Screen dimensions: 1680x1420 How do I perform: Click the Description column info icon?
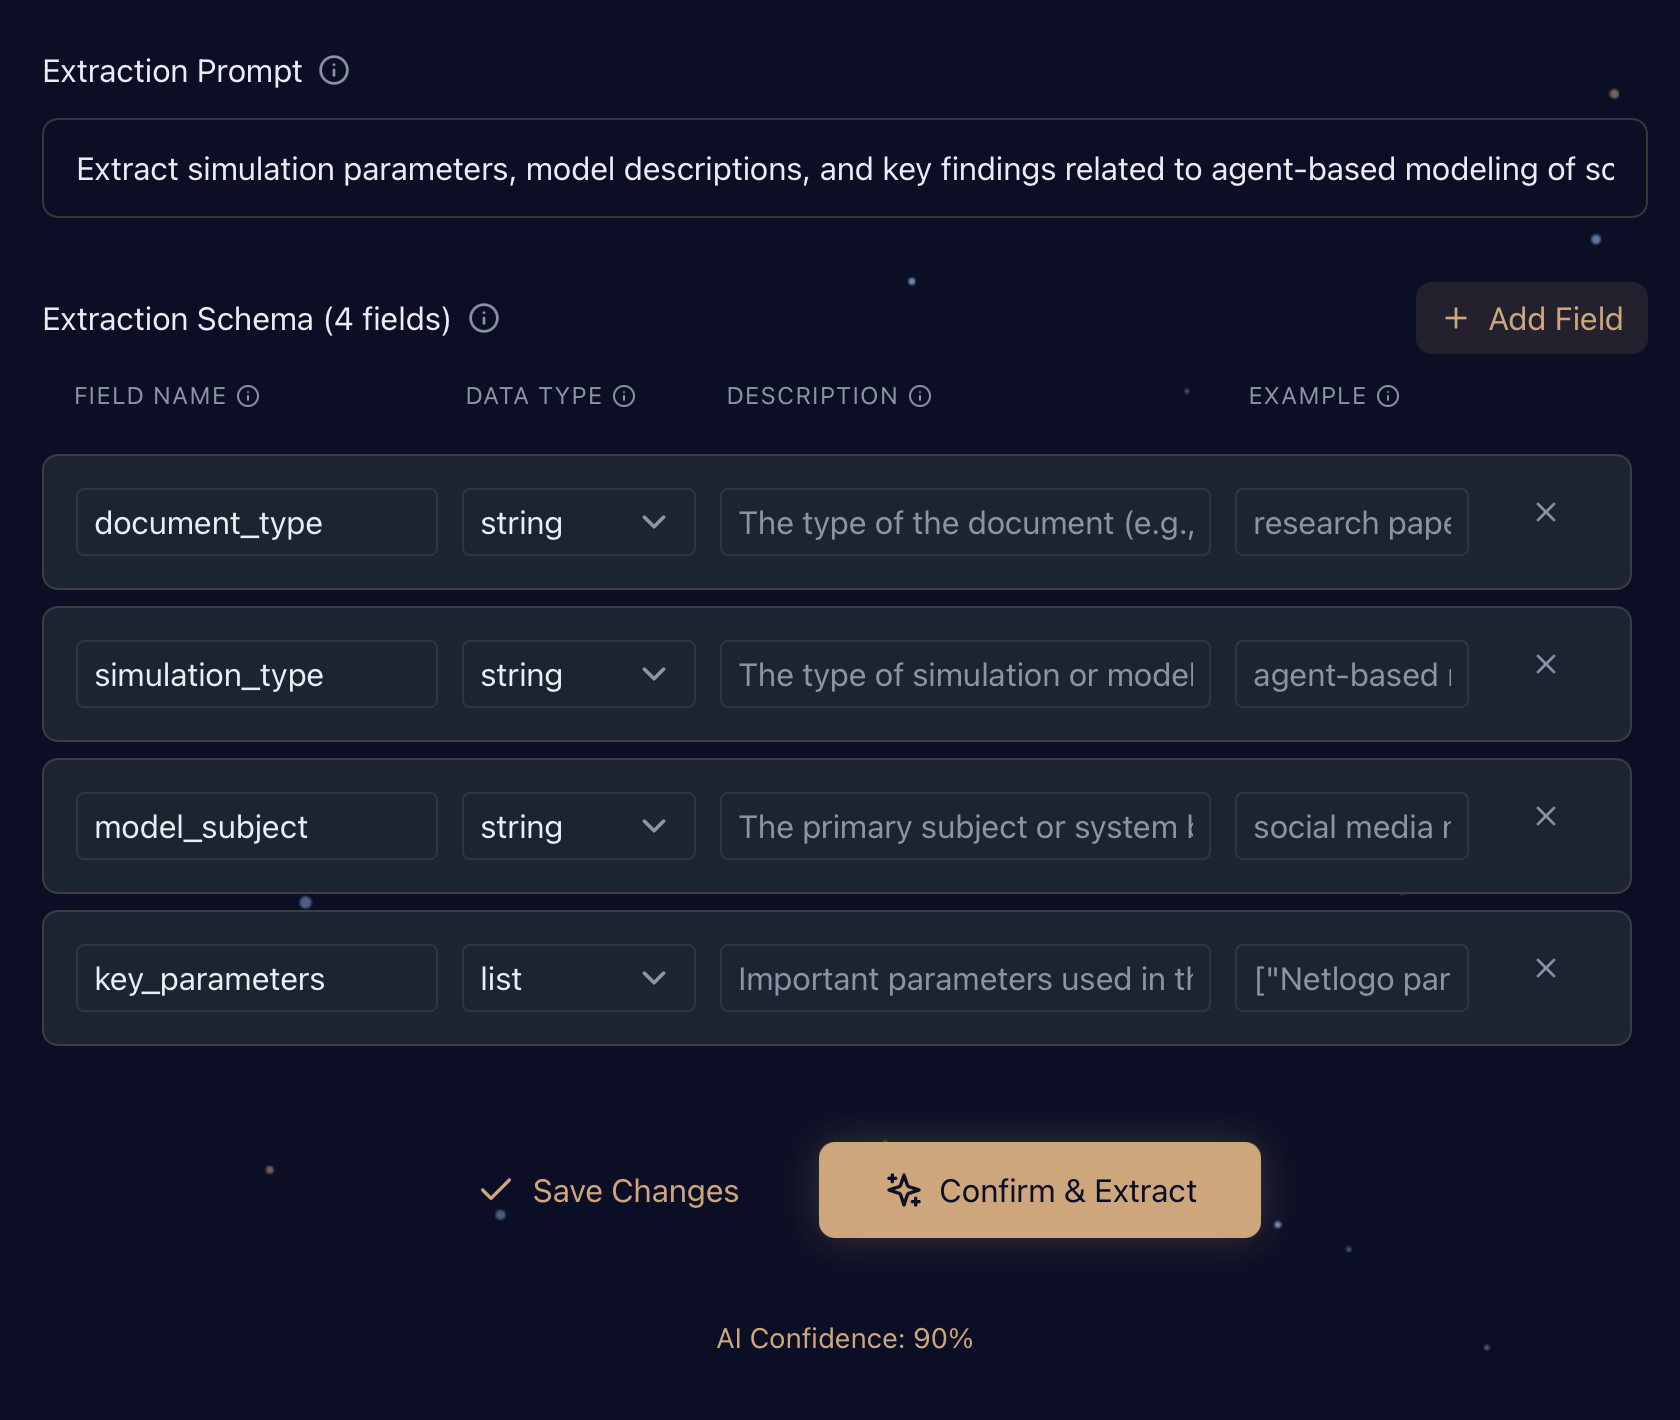[920, 397]
